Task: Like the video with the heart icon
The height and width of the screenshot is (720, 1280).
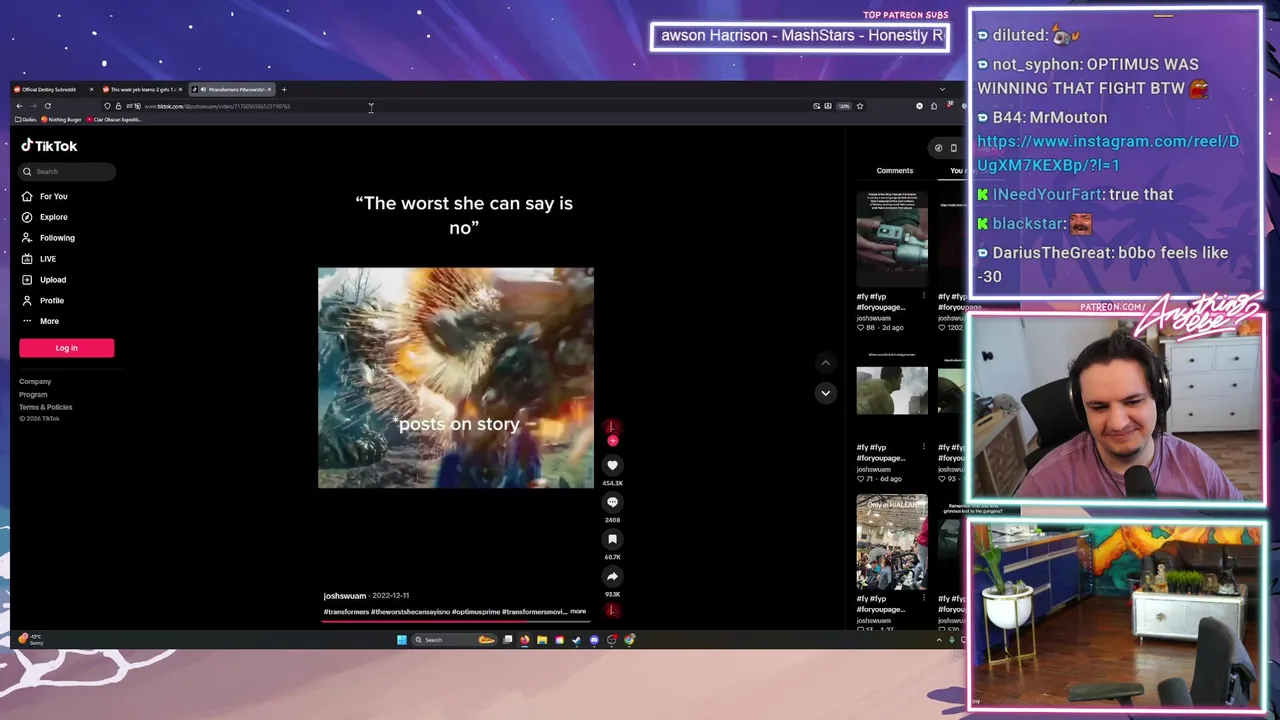Action: (x=612, y=465)
